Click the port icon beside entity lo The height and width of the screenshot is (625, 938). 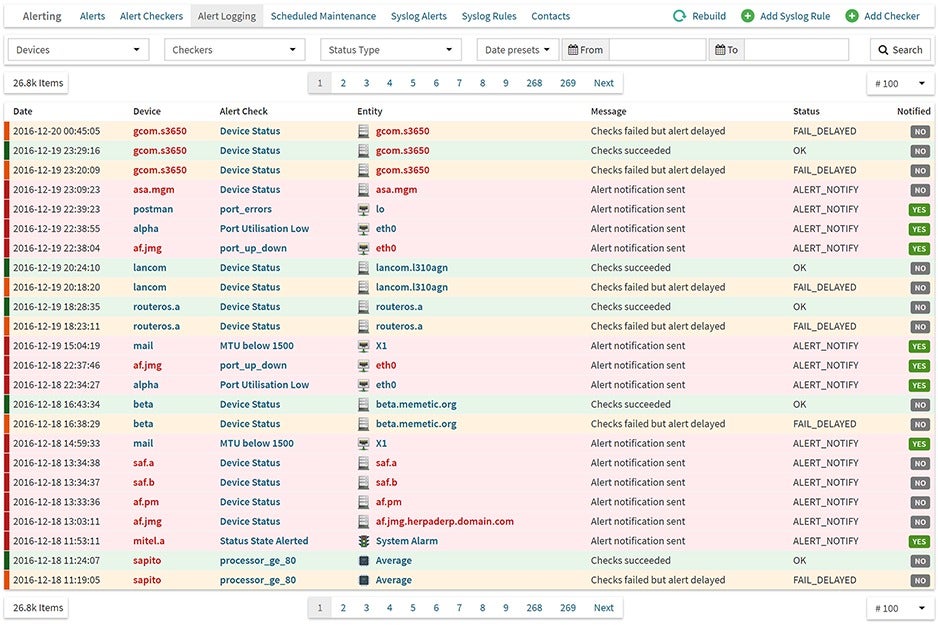[363, 209]
